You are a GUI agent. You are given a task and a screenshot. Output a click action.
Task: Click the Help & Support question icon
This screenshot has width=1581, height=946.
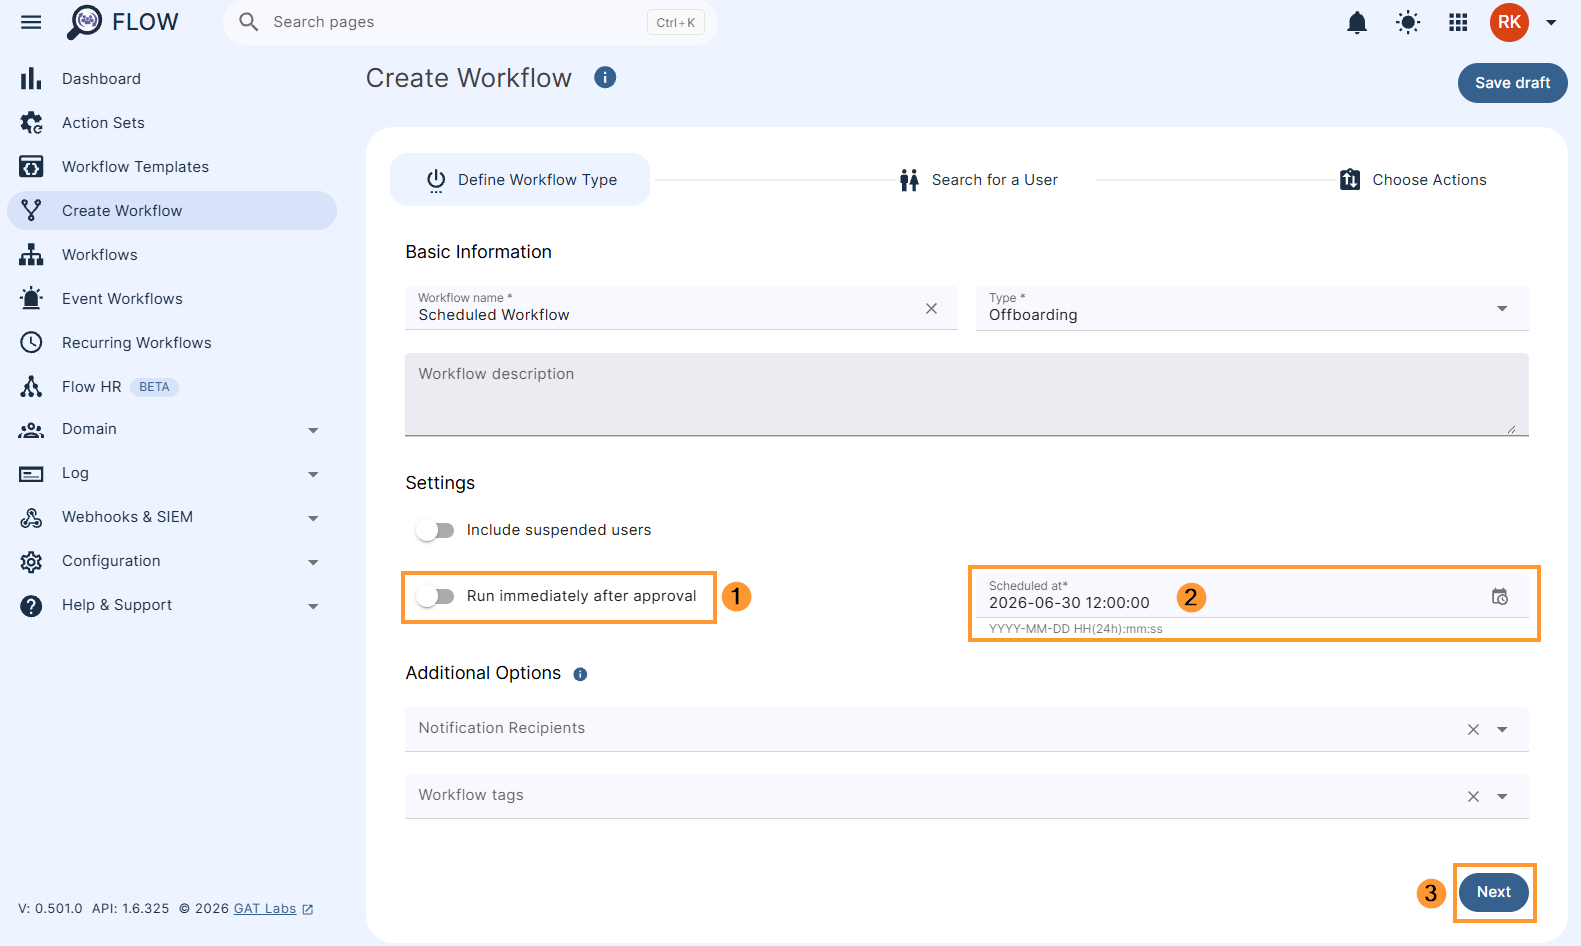(x=31, y=606)
